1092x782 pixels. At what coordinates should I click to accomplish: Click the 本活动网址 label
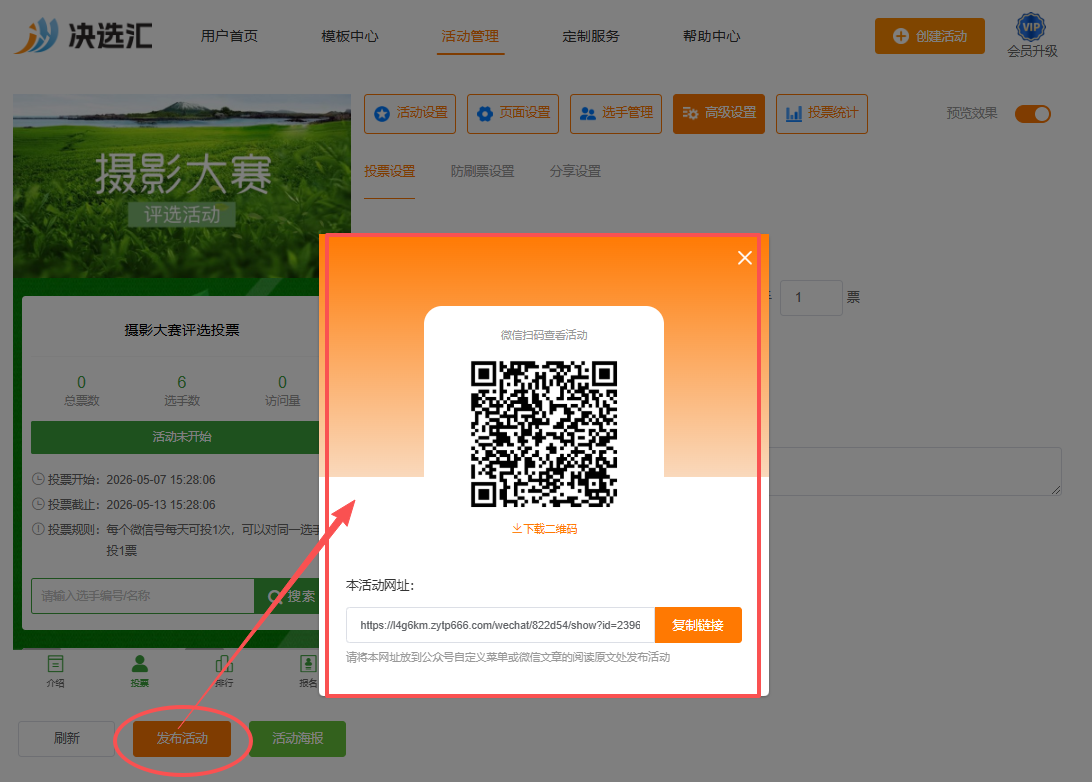coord(380,586)
